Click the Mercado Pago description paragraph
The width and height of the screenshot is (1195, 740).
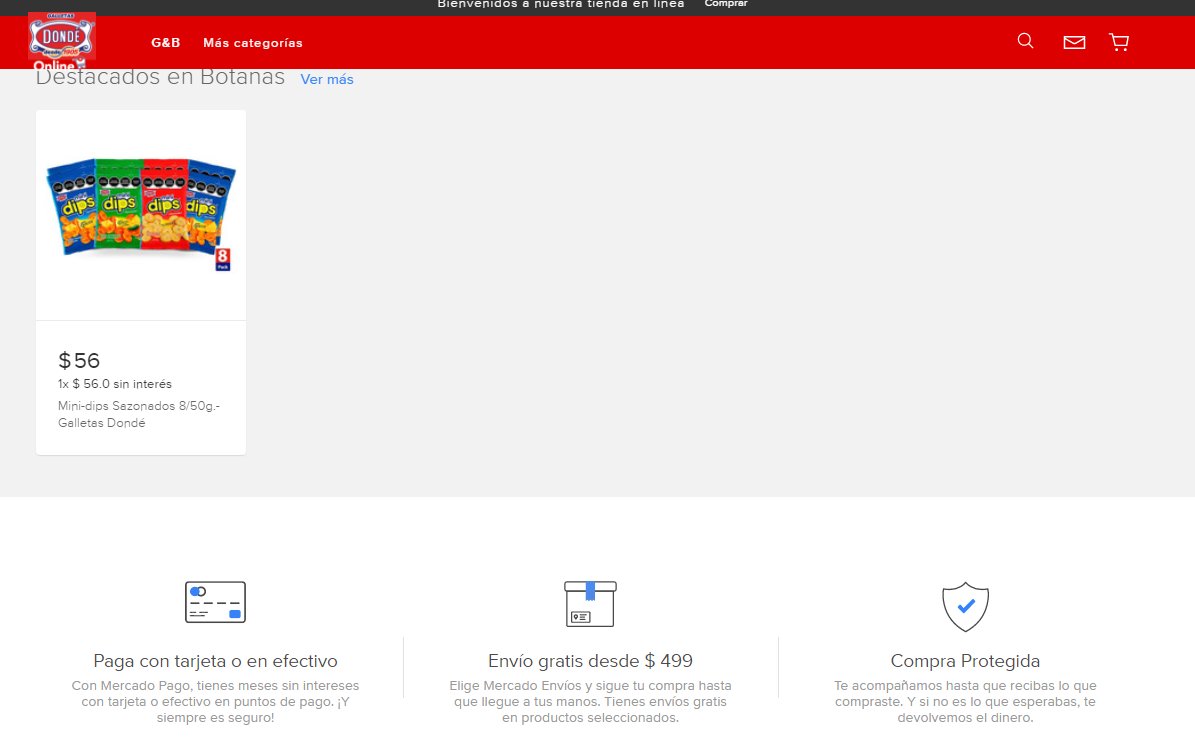point(215,702)
